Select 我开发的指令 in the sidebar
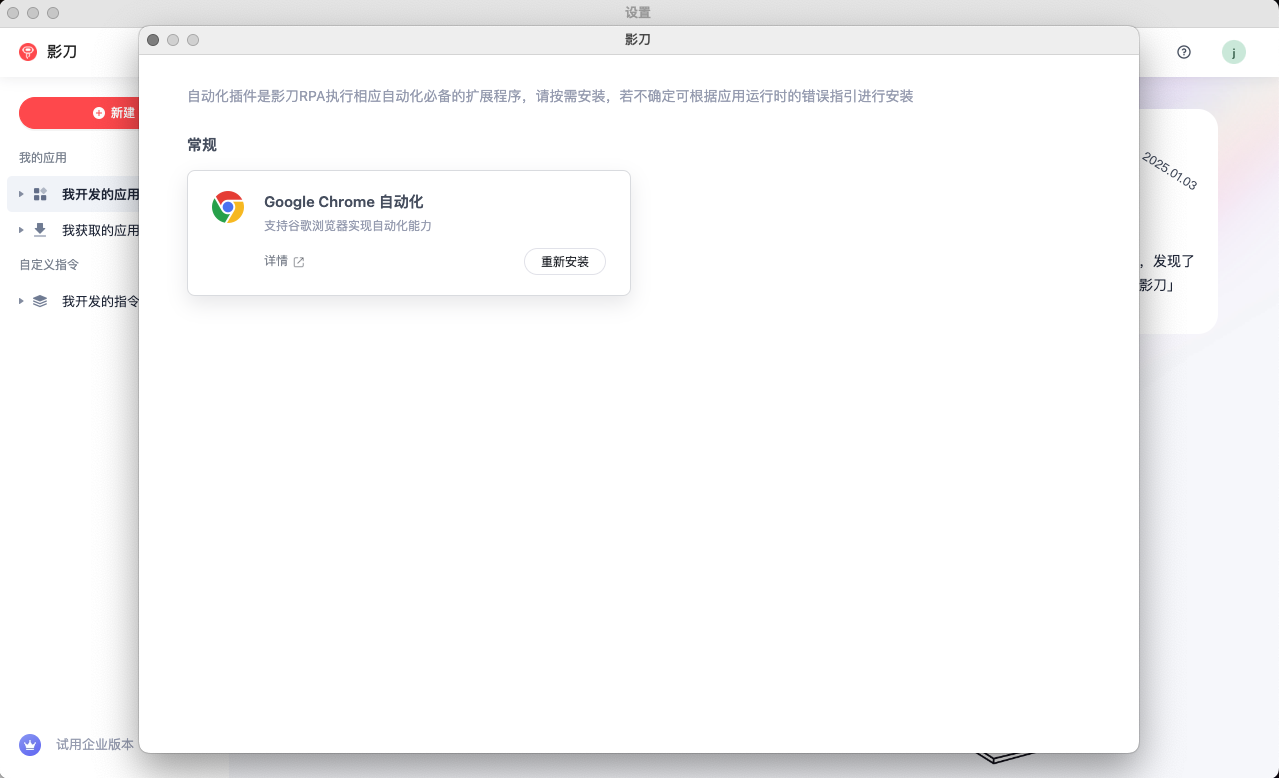1279x778 pixels. point(100,301)
